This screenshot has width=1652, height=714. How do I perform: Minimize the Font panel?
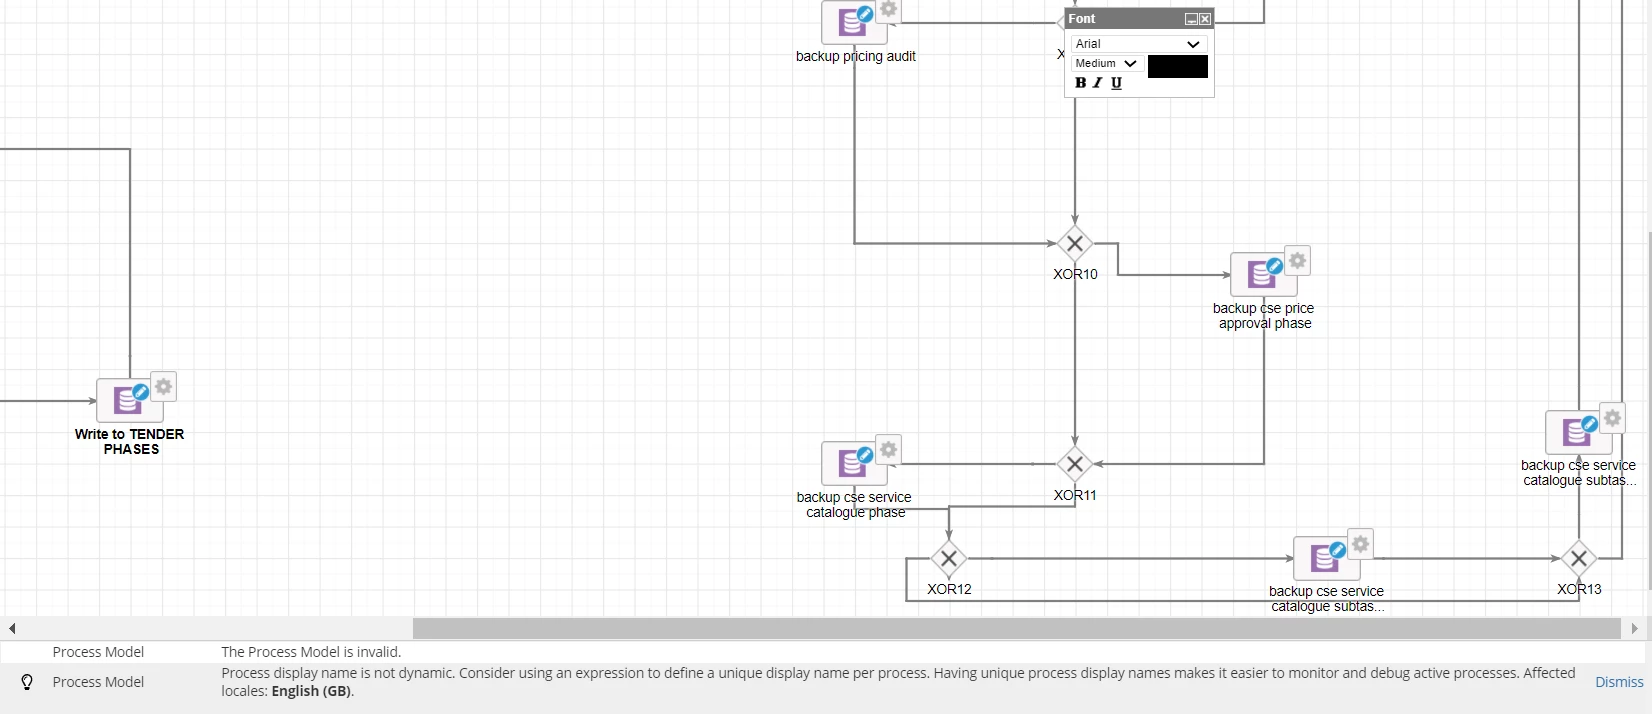[1191, 19]
